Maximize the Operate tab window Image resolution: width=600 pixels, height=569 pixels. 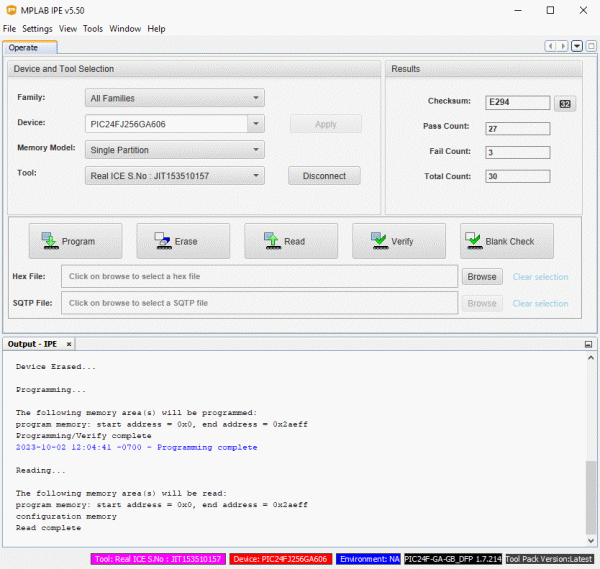tap(590, 46)
